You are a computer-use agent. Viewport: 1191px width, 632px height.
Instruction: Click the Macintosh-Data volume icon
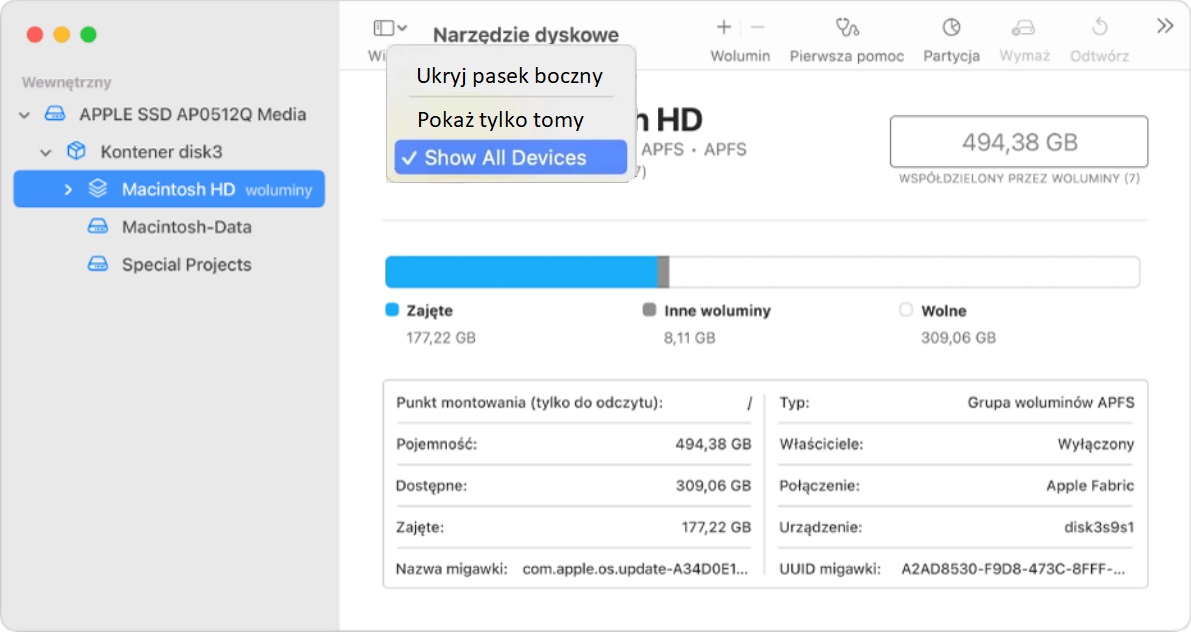point(97,227)
